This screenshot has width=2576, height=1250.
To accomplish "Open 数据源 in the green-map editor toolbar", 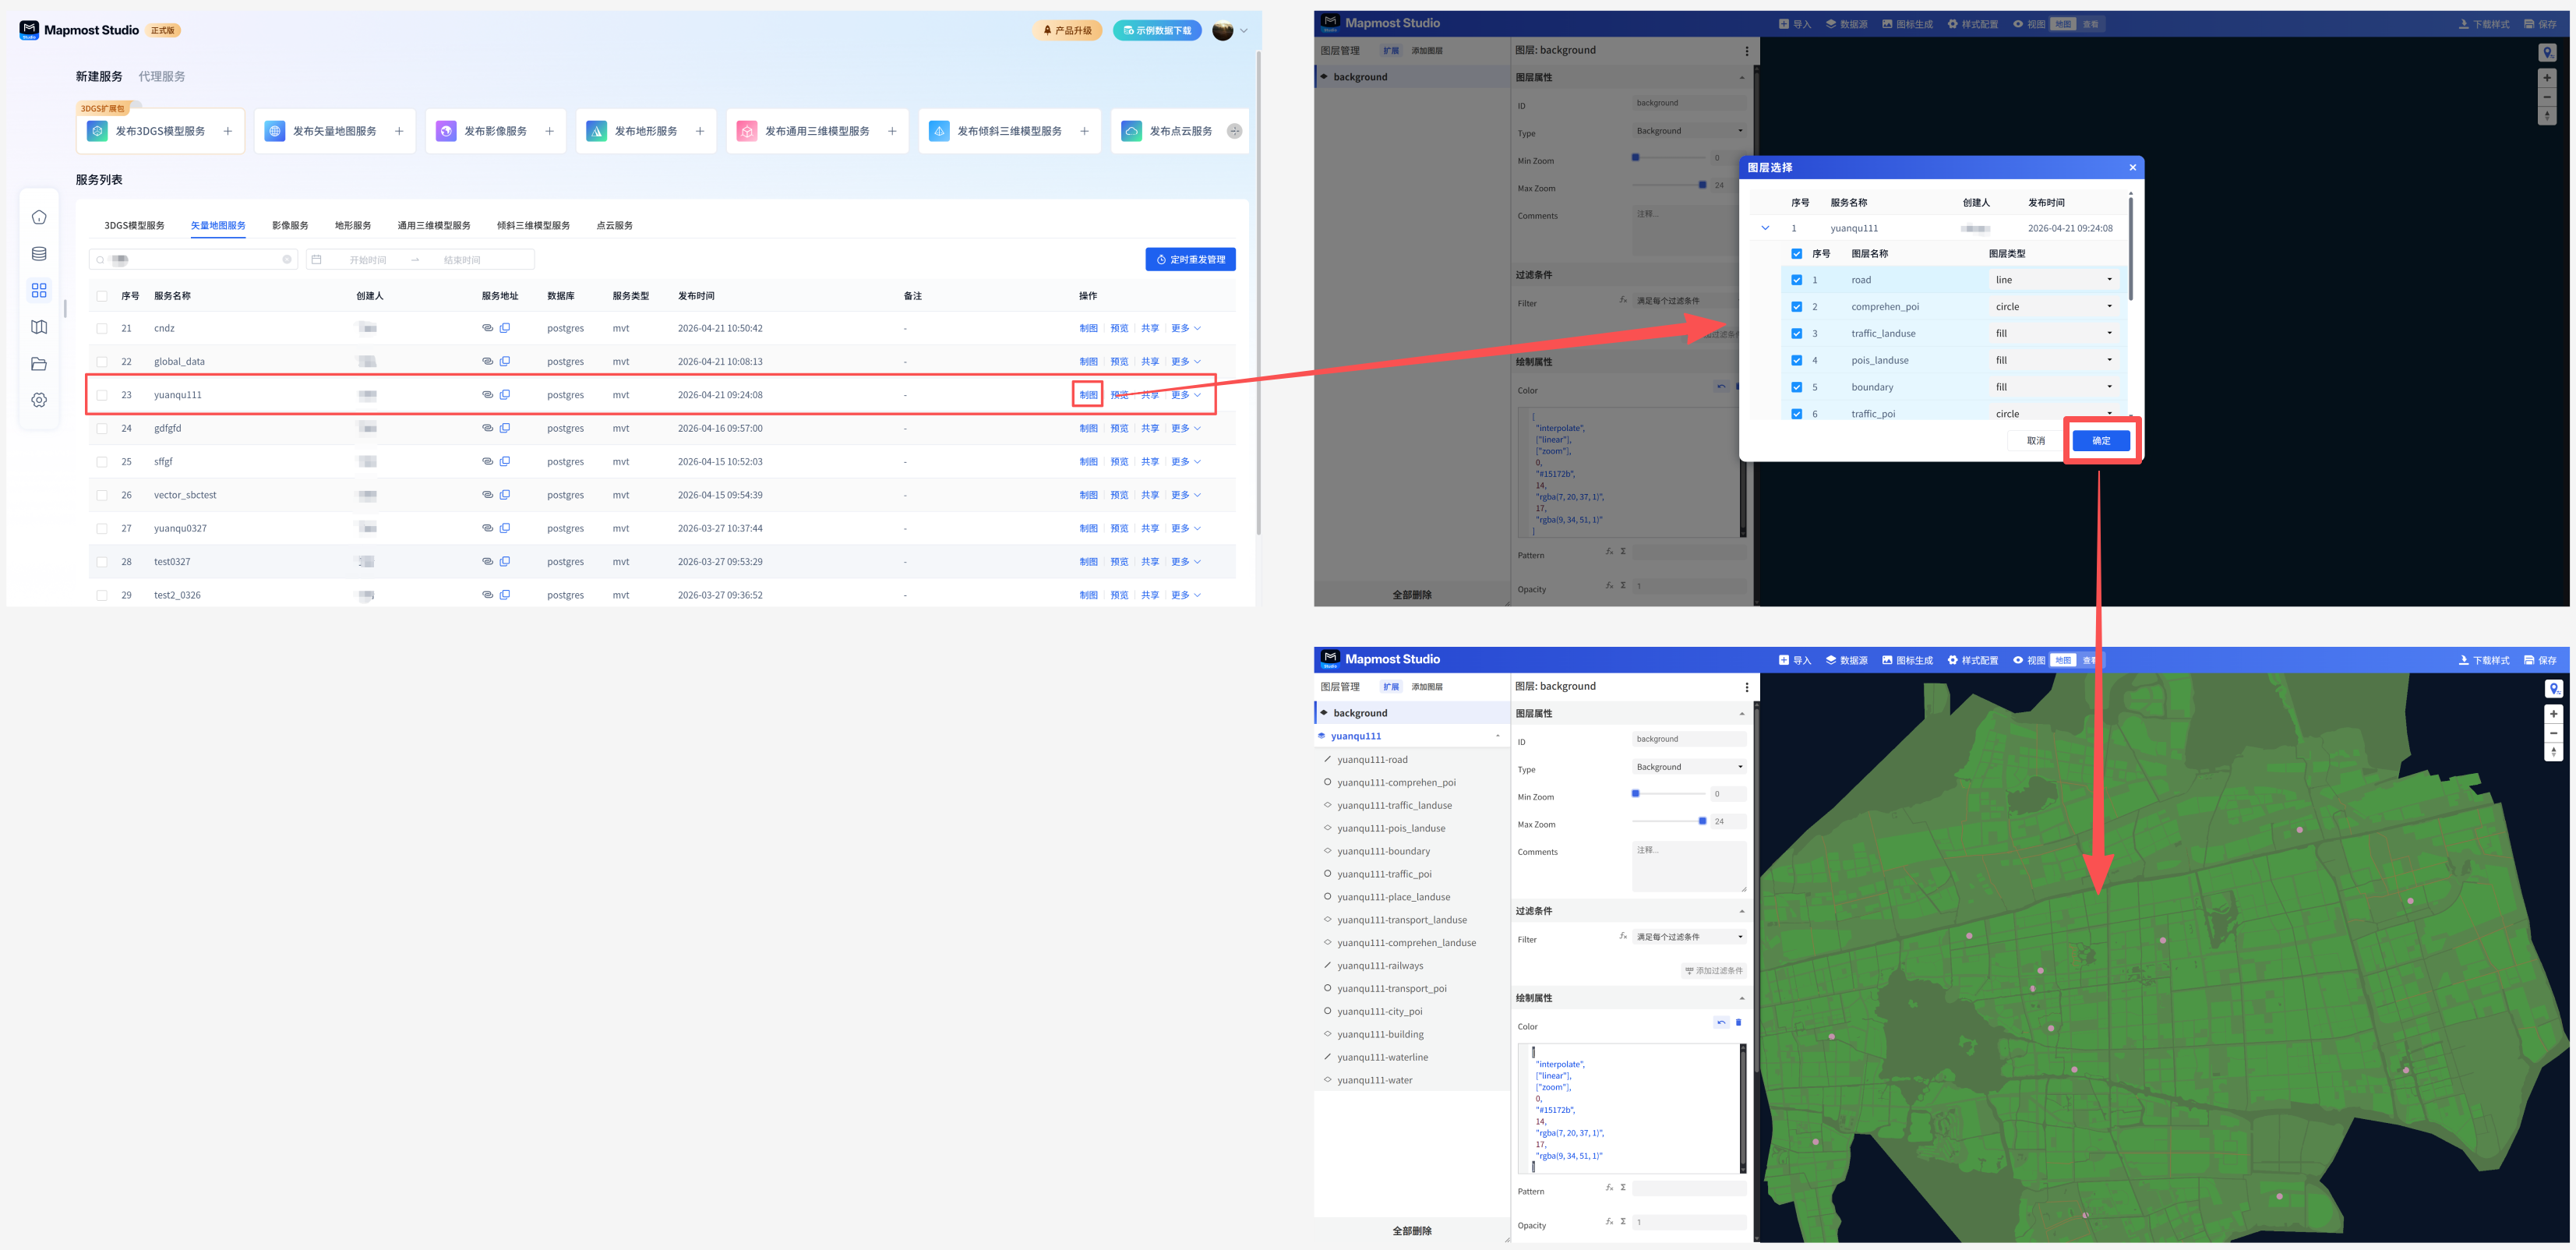I will coord(1846,660).
